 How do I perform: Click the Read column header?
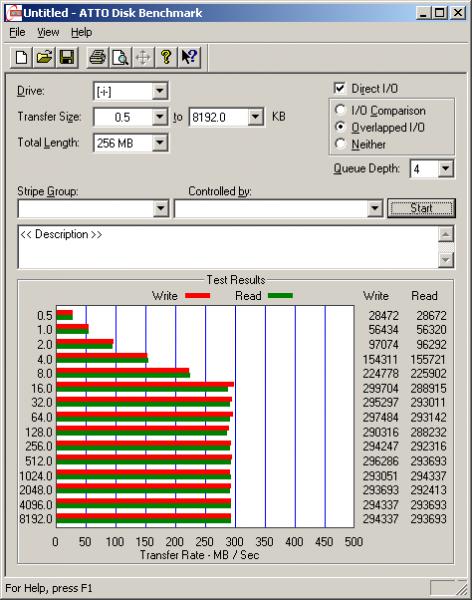pyautogui.click(x=424, y=296)
